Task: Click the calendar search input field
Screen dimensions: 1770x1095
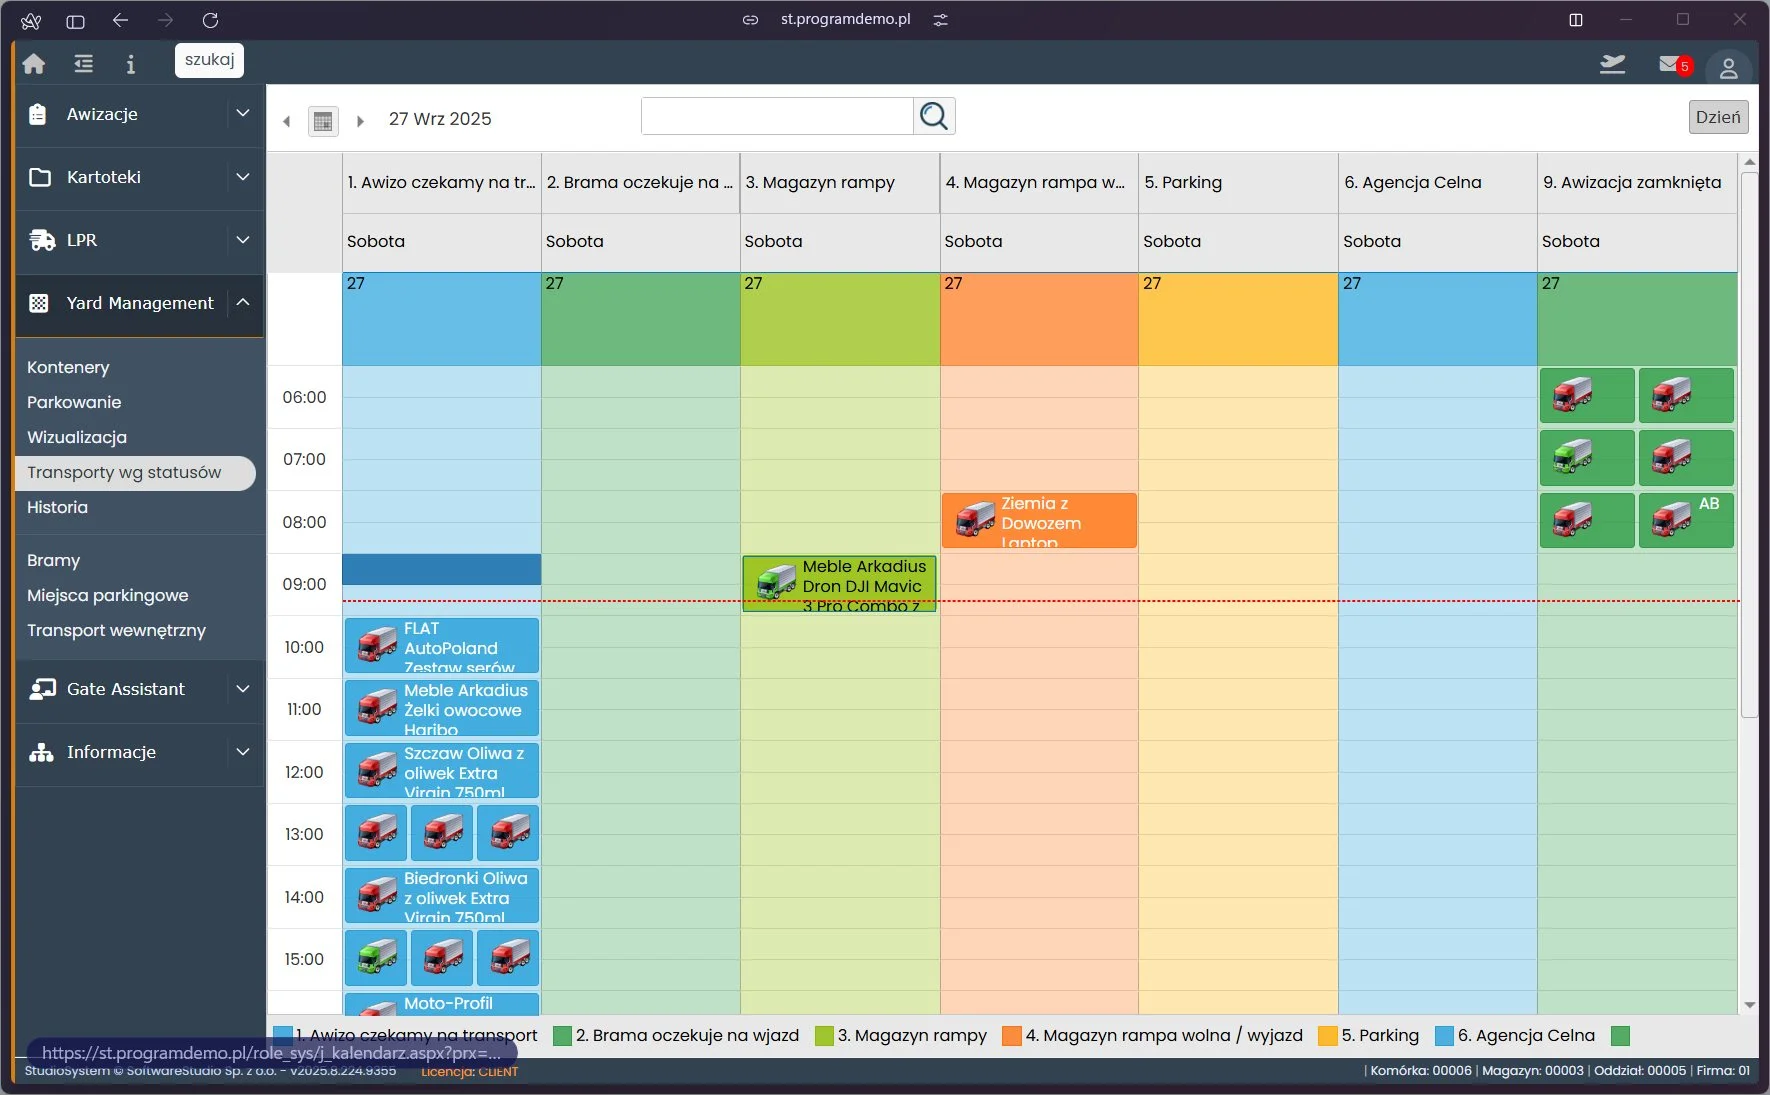Action: pyautogui.click(x=777, y=116)
